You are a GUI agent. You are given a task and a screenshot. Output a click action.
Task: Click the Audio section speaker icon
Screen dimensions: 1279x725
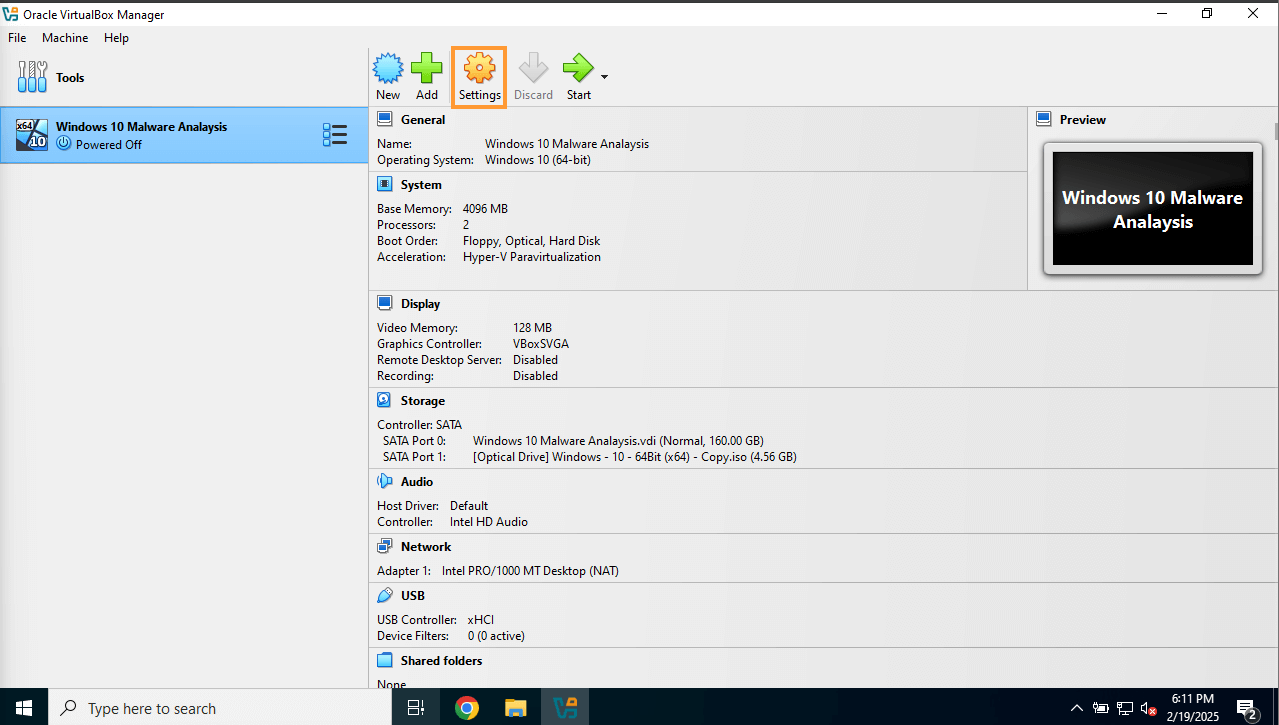(x=385, y=481)
